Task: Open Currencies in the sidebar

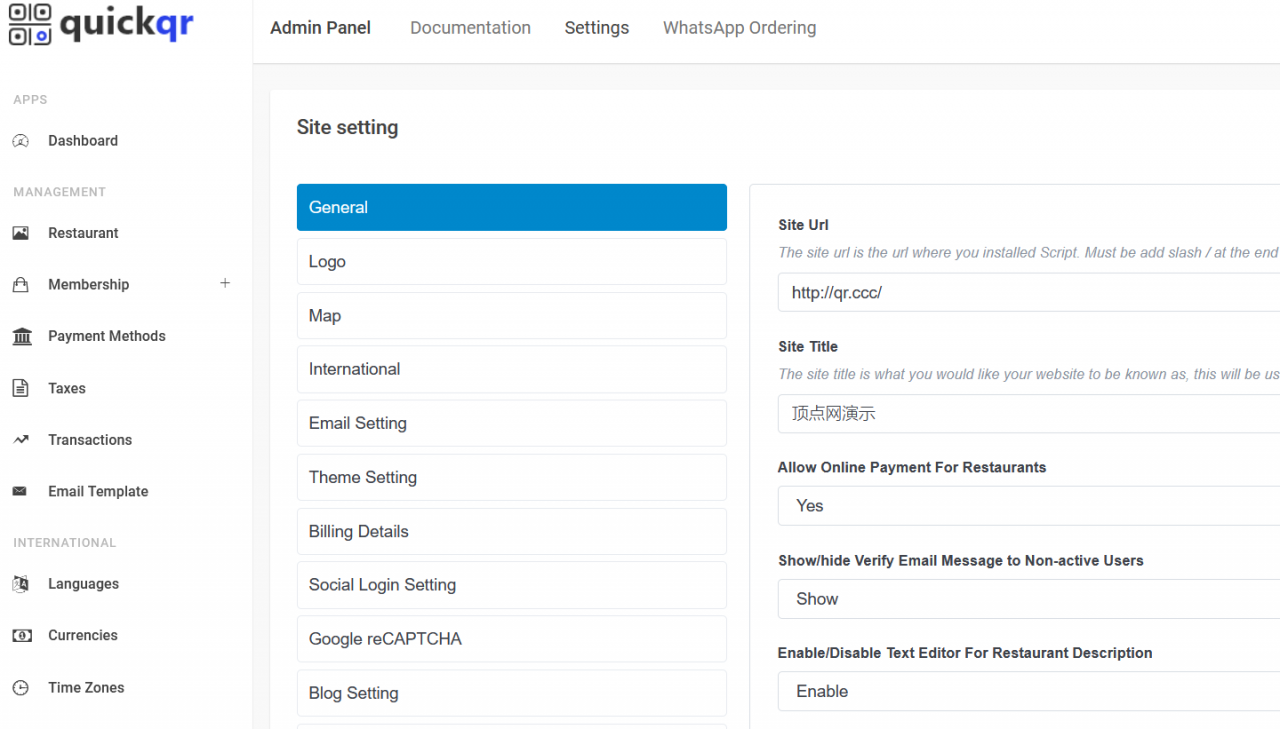Action: pyautogui.click(x=83, y=635)
